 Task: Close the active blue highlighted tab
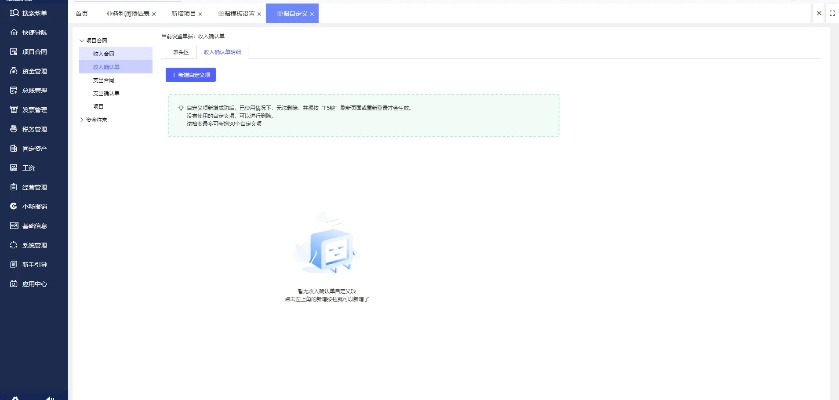click(x=312, y=14)
